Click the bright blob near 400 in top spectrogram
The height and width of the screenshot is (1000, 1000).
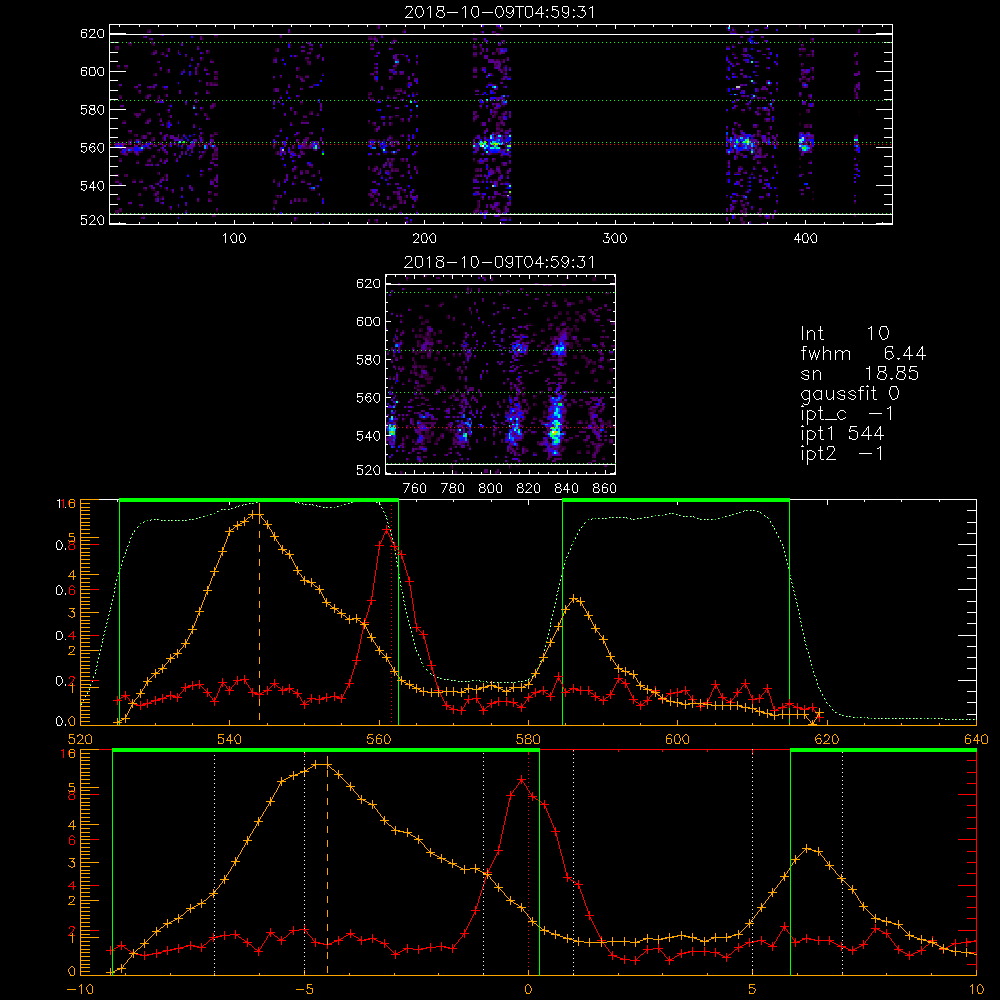point(806,143)
